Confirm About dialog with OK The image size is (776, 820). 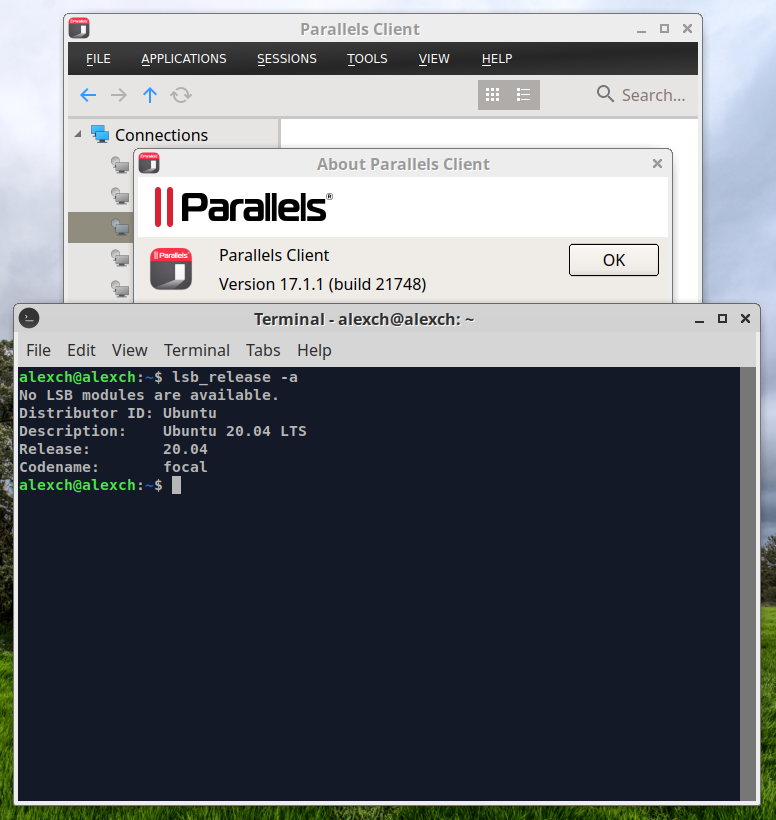click(x=613, y=260)
